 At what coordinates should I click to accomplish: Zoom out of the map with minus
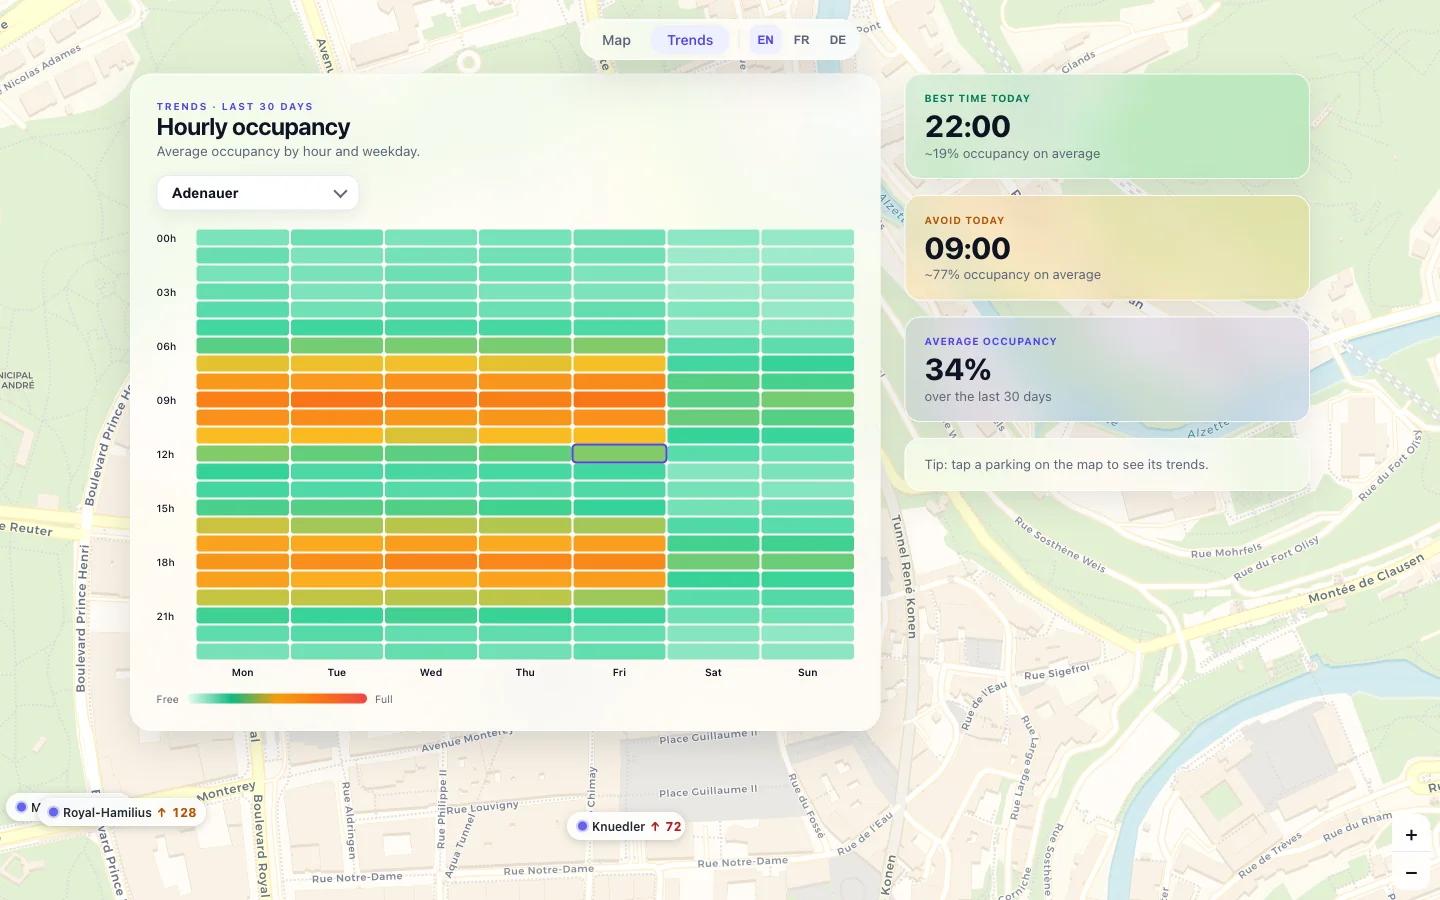coord(1411,873)
